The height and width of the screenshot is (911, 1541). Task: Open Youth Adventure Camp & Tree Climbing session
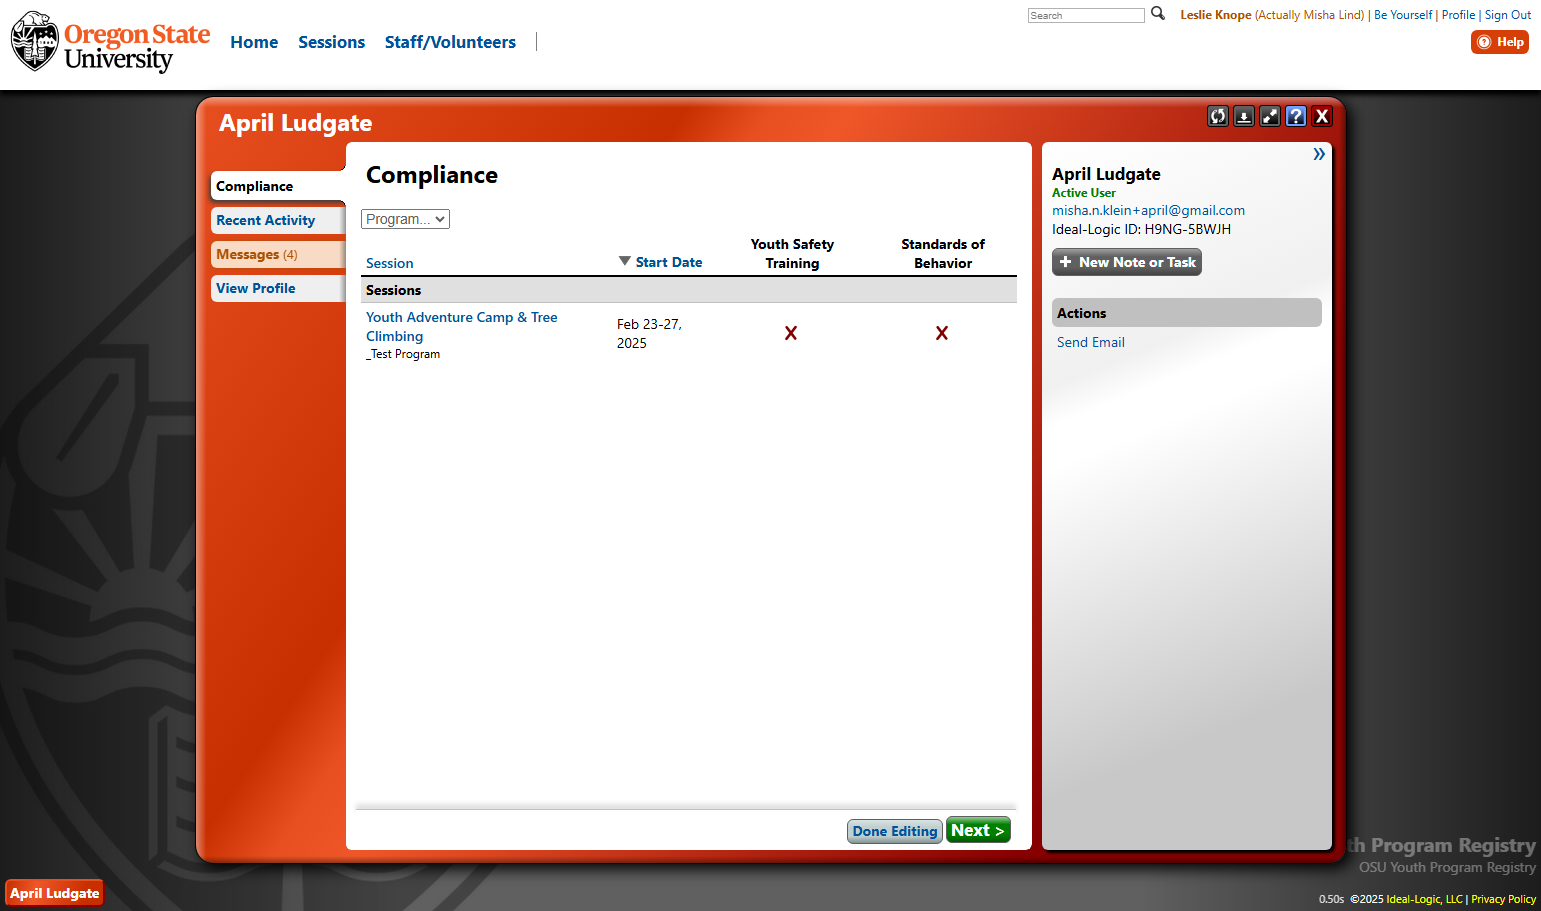coord(462,326)
